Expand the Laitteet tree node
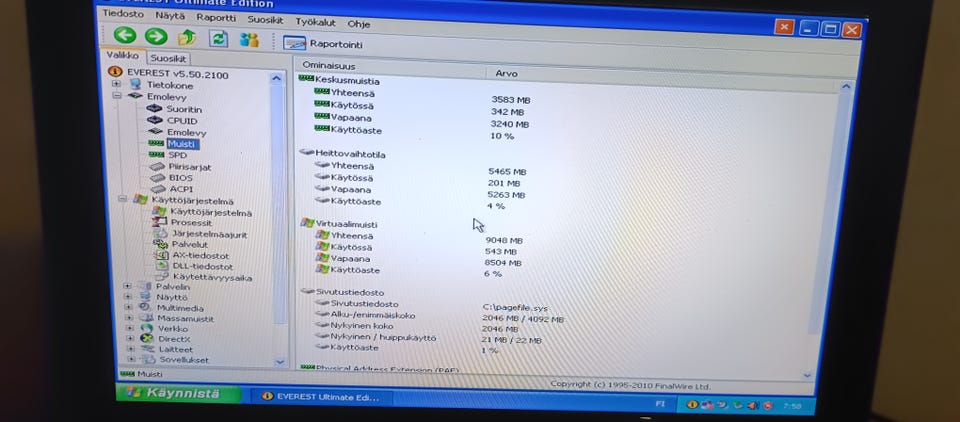Viewport: 960px width, 422px height. coord(130,349)
